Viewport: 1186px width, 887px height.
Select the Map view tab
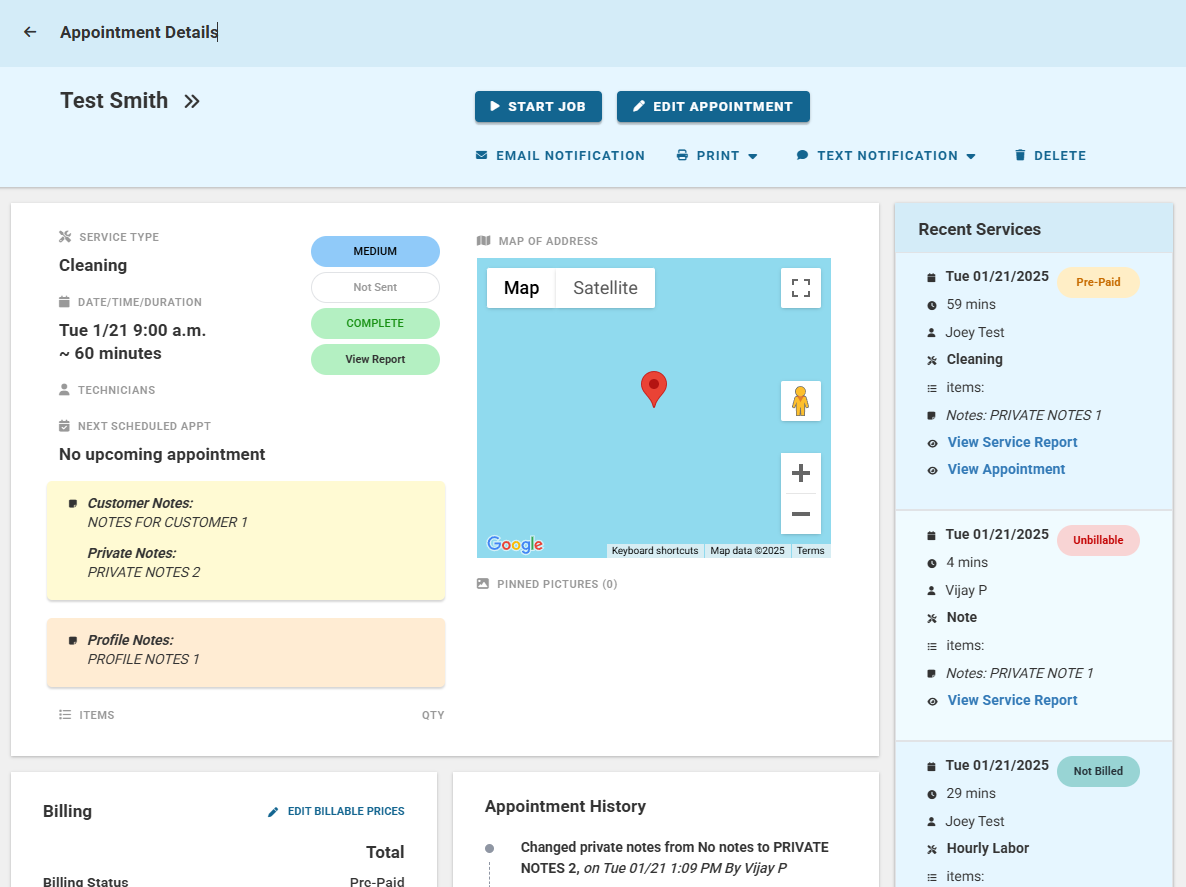click(521, 288)
